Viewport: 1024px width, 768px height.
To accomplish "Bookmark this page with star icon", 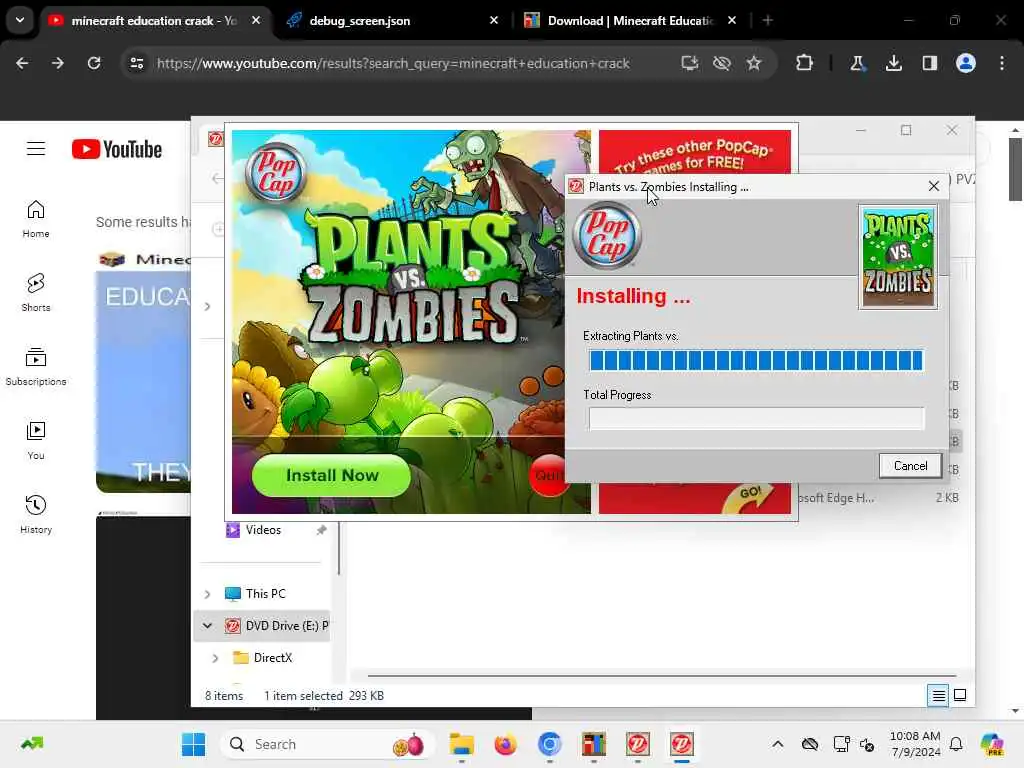I will click(x=754, y=63).
